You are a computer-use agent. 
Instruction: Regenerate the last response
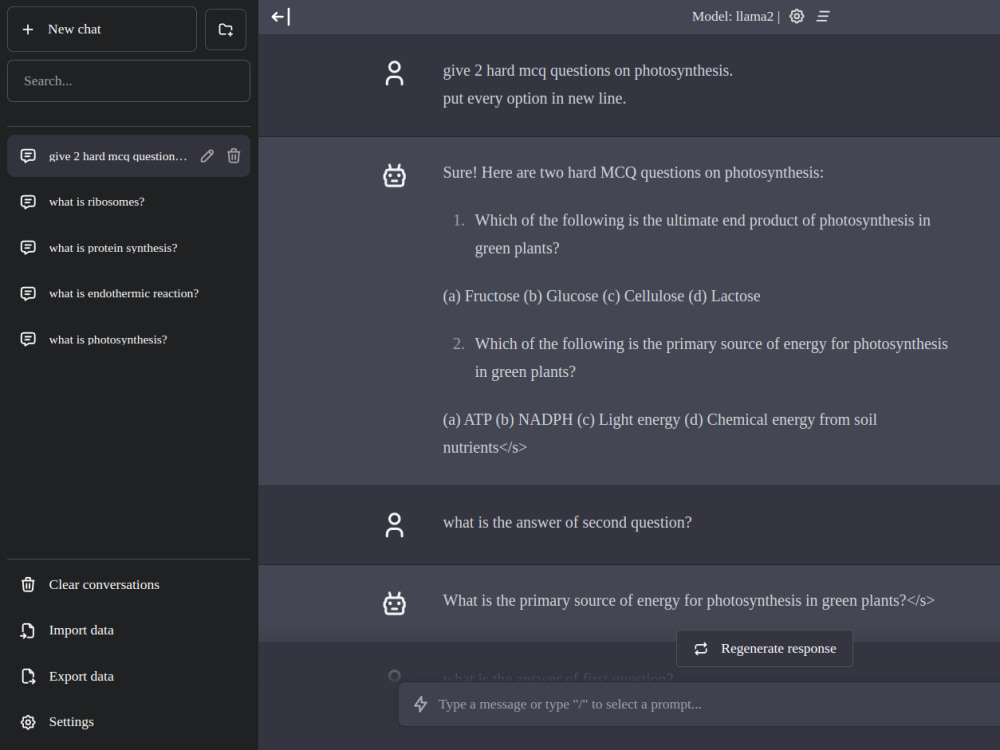tap(764, 648)
